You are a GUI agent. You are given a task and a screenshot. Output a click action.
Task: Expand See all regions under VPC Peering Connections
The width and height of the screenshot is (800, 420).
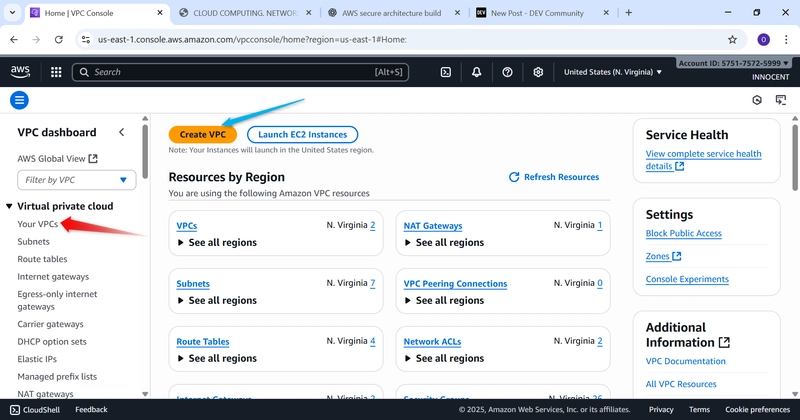point(443,300)
